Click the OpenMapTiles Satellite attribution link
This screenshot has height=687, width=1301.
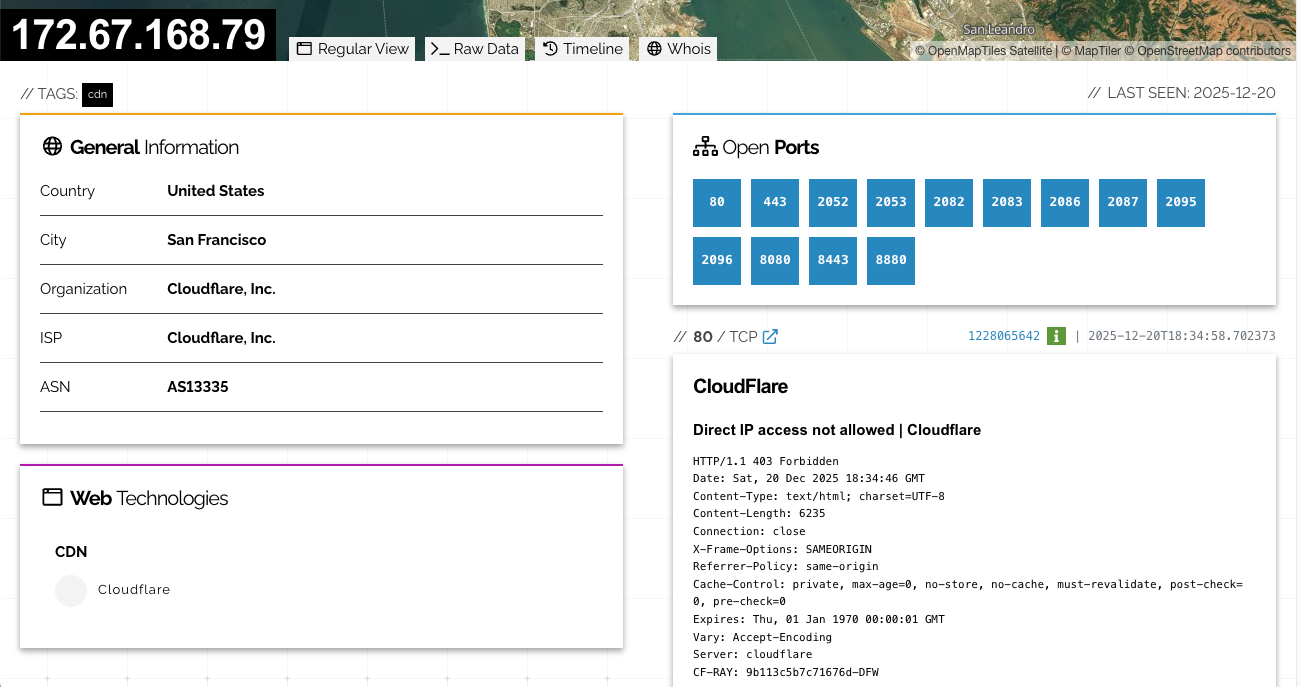(984, 50)
